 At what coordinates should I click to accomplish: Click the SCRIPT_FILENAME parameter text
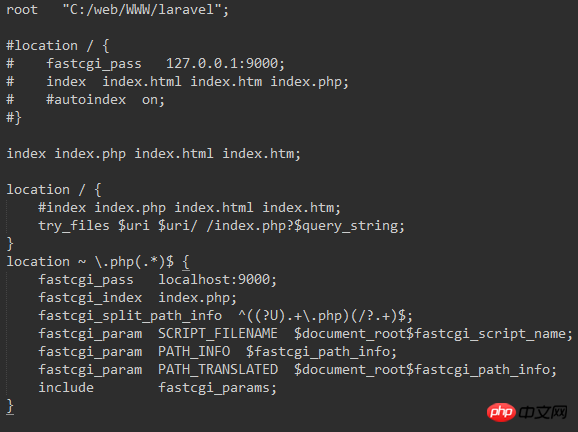pos(218,334)
